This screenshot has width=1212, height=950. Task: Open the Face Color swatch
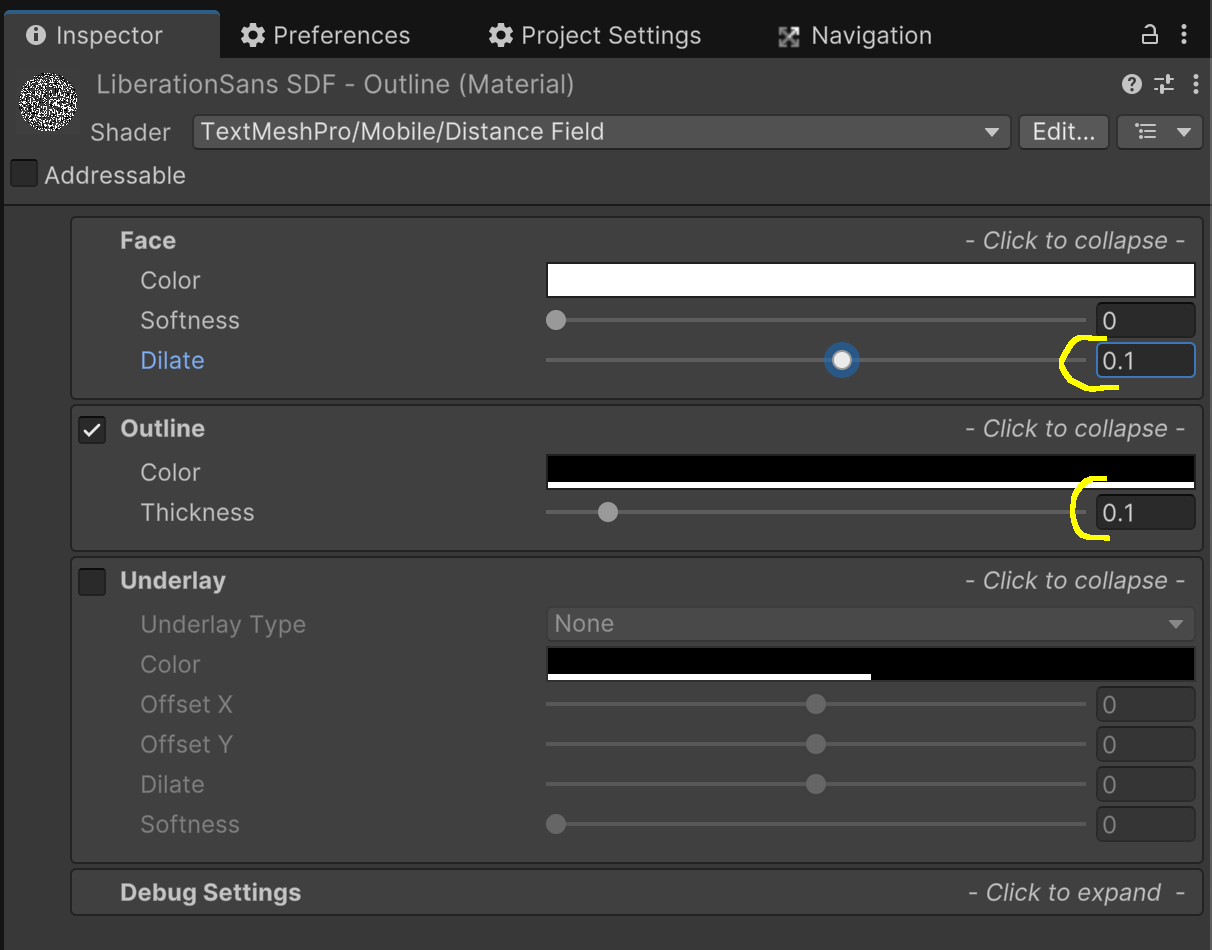(x=870, y=280)
